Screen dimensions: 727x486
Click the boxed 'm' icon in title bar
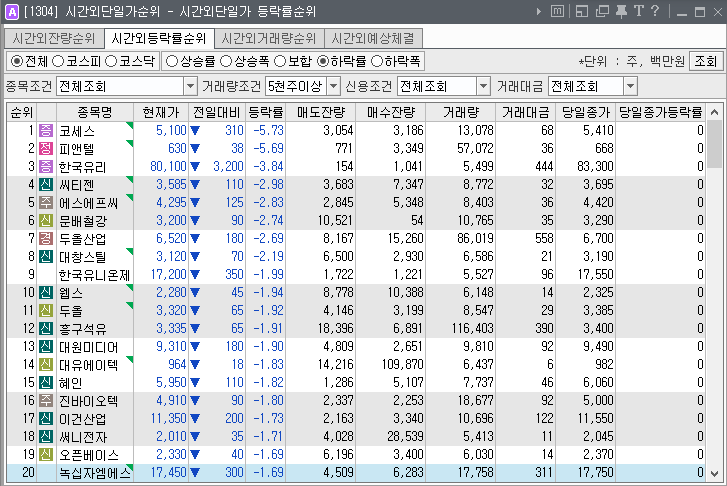(x=557, y=11)
